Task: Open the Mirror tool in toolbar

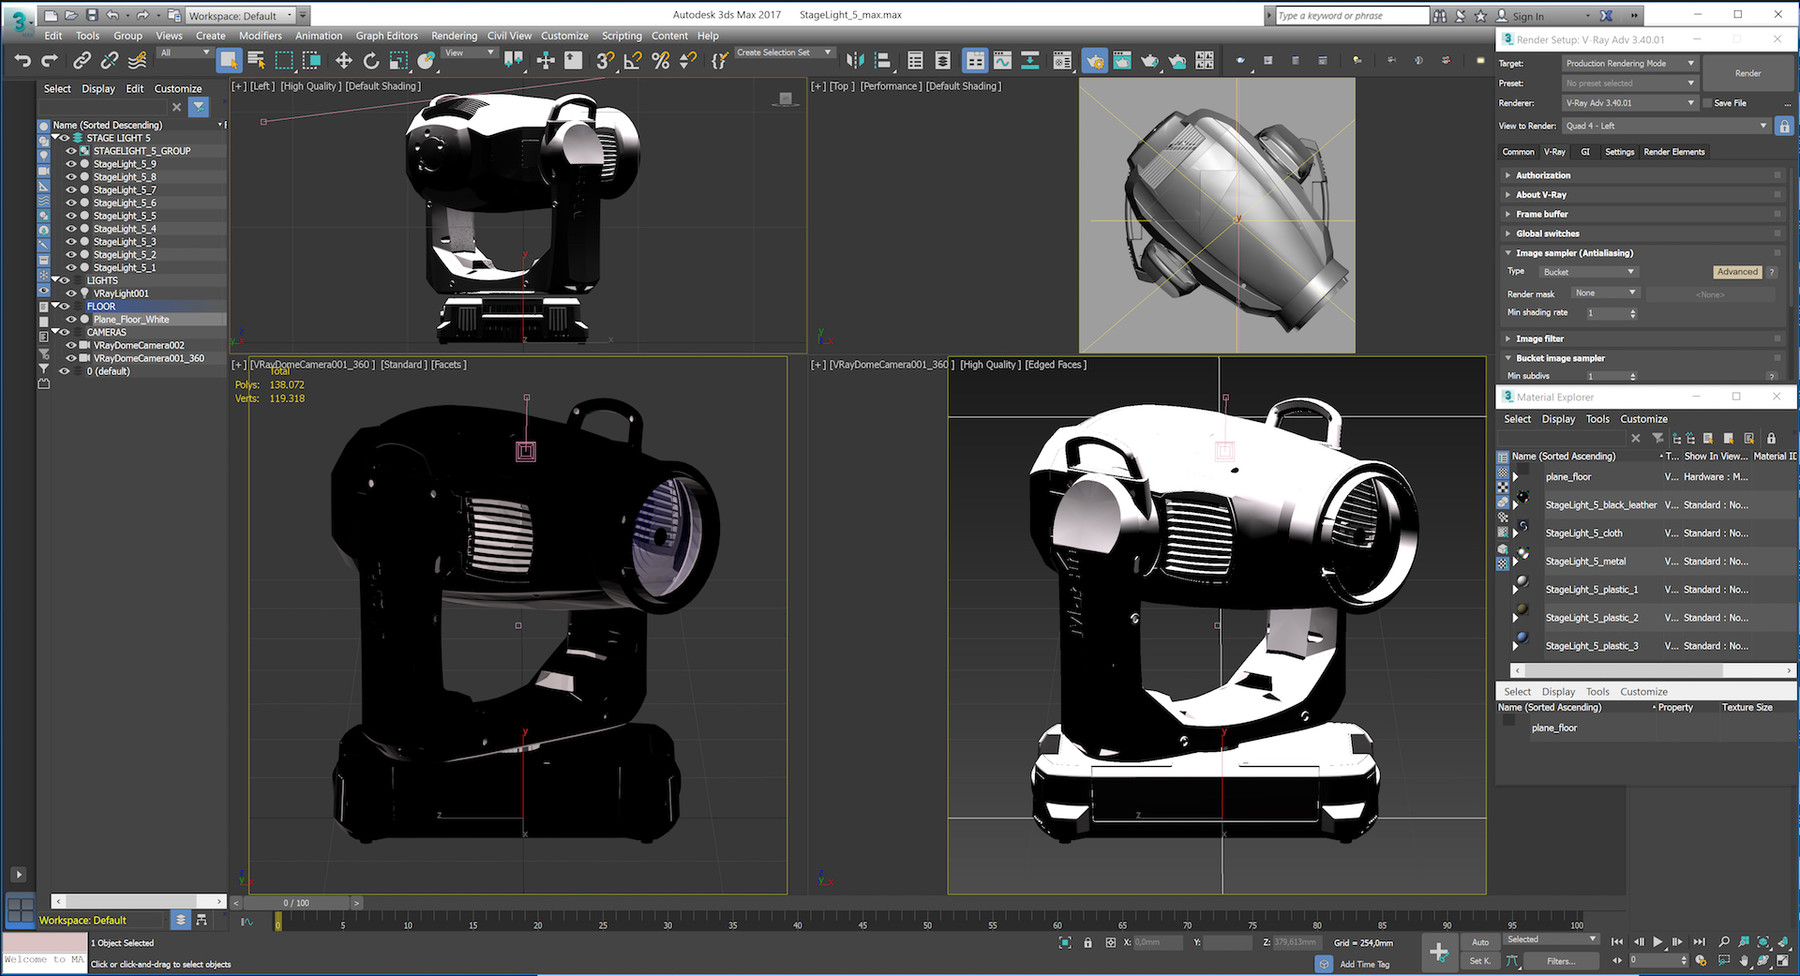Action: point(854,61)
